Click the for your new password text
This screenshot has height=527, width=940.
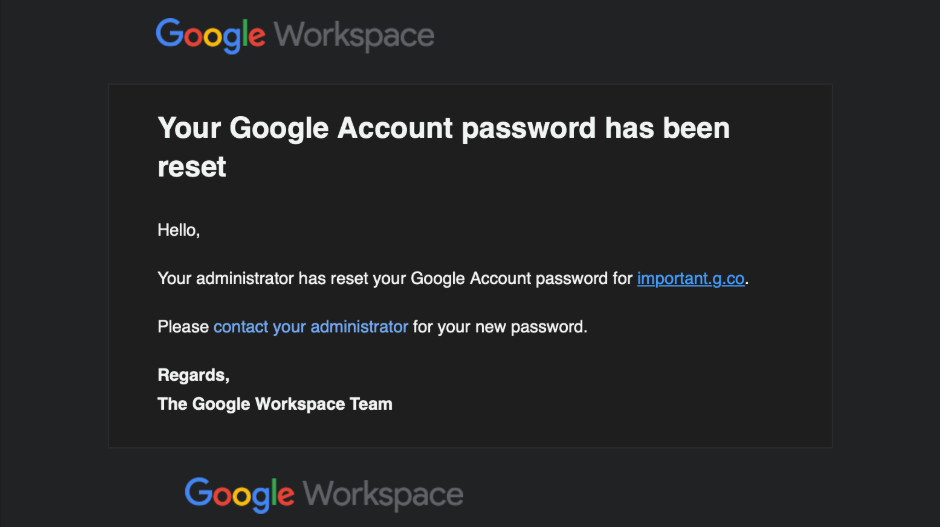pyautogui.click(x=500, y=327)
